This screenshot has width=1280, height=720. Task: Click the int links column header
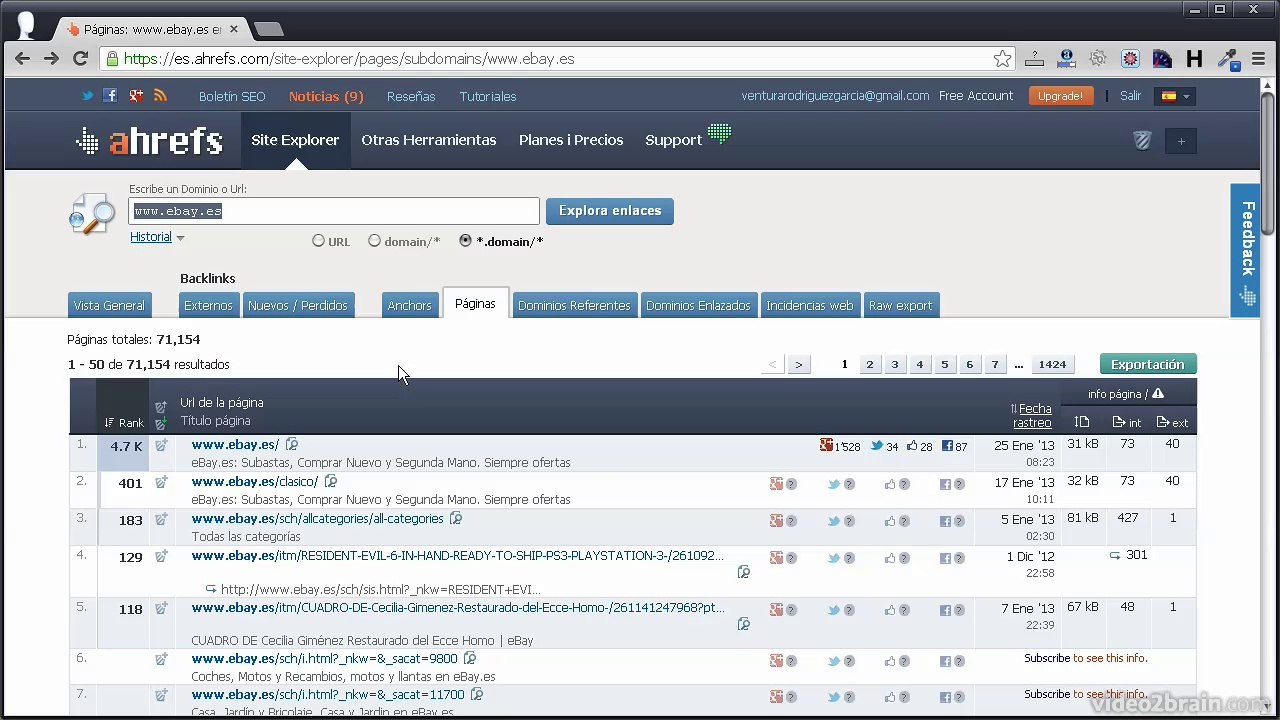click(x=1127, y=422)
